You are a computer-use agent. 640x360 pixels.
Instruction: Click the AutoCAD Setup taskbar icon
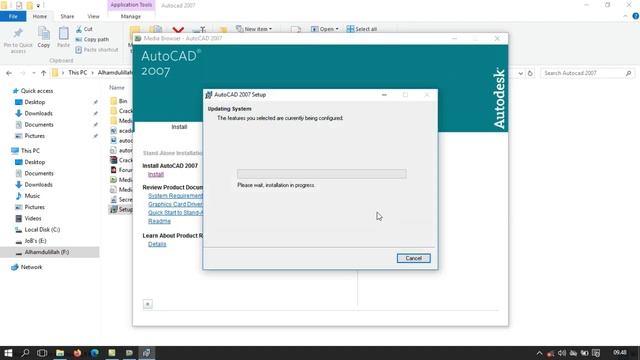147,353
